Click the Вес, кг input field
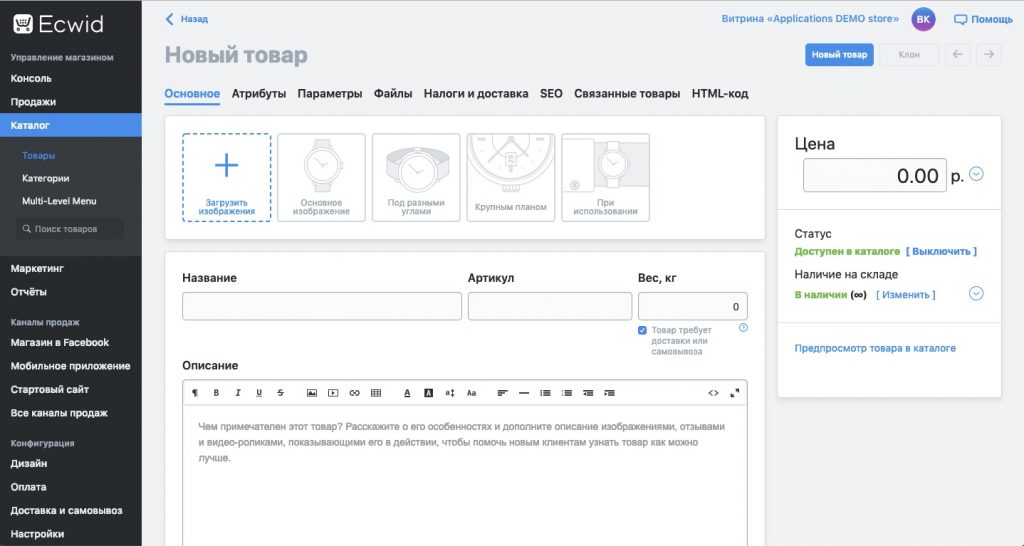This screenshot has width=1024, height=546. click(x=693, y=306)
